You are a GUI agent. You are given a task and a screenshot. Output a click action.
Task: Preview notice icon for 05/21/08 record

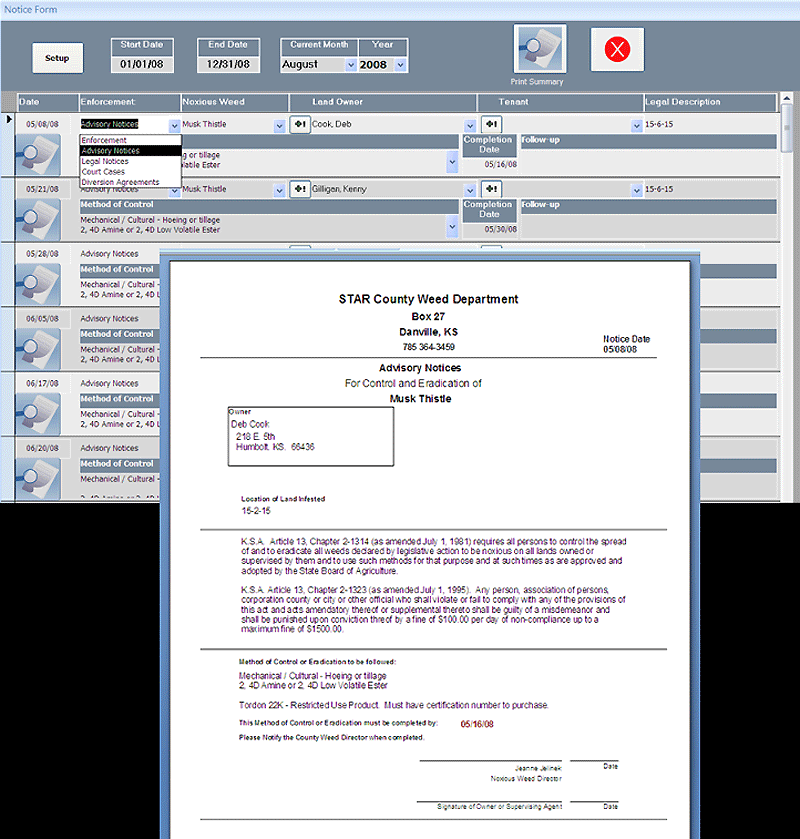[37, 219]
